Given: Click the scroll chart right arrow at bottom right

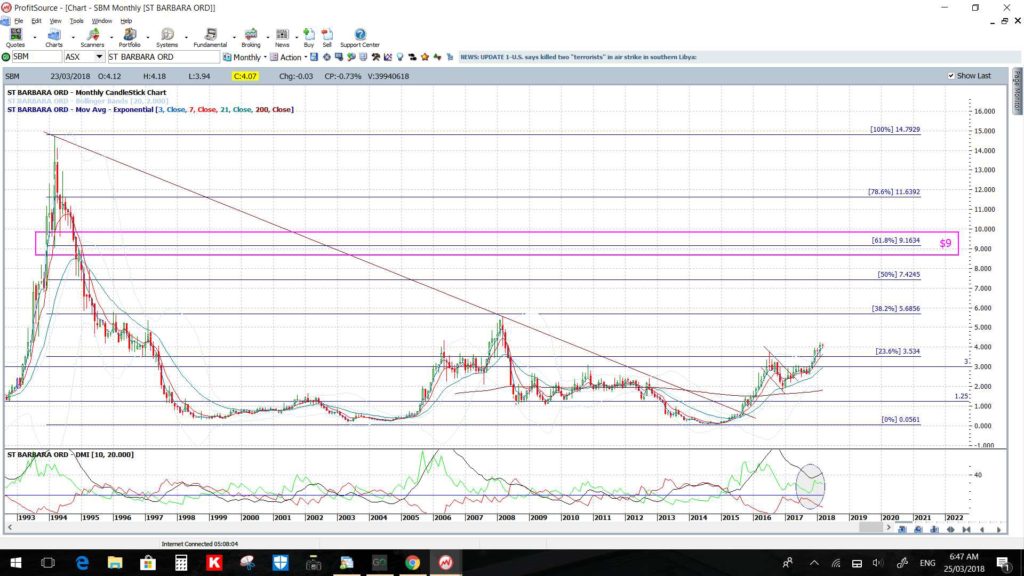Looking at the screenshot, I should coord(999,530).
